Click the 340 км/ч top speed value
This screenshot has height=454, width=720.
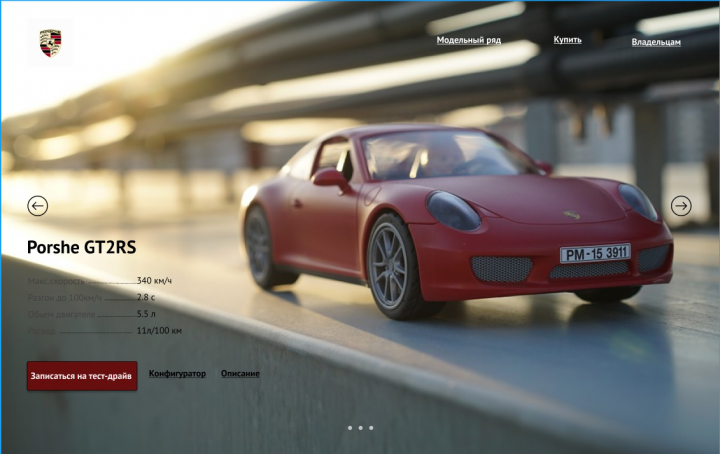[x=154, y=280]
